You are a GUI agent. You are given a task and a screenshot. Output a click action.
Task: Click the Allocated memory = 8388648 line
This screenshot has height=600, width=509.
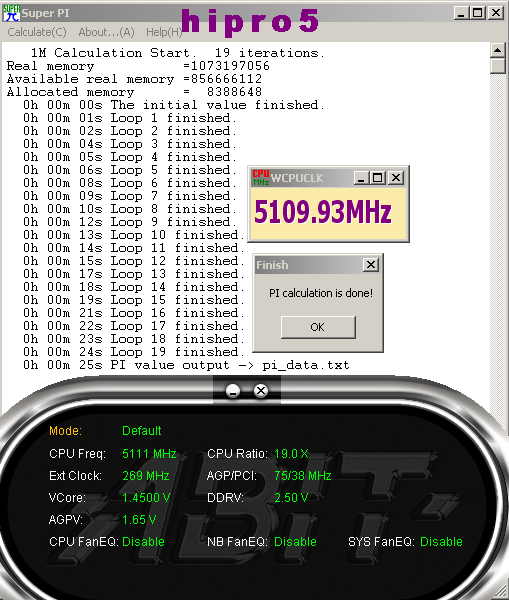134,92
